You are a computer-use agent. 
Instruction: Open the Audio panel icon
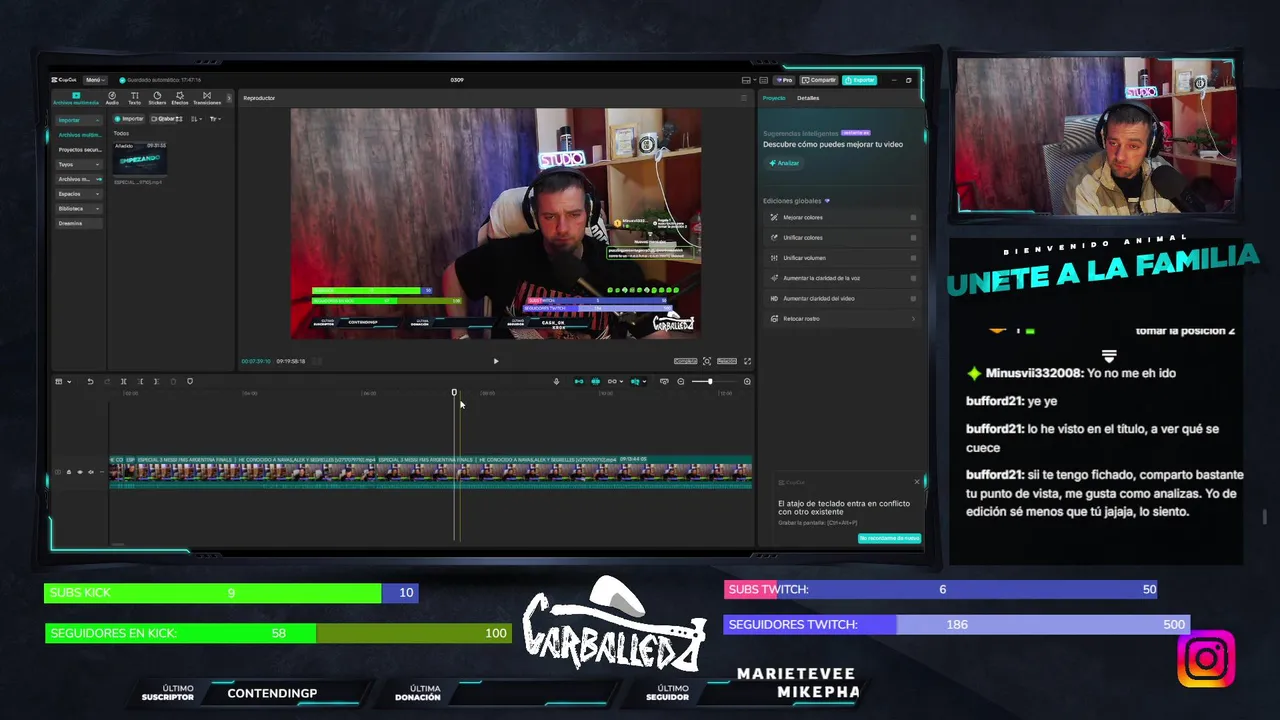click(x=112, y=98)
